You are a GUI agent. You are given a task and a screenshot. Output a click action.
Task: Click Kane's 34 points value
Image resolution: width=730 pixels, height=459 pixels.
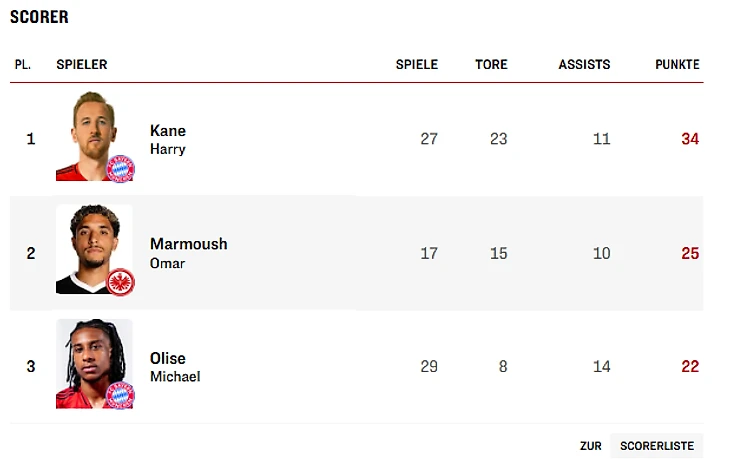coord(690,139)
